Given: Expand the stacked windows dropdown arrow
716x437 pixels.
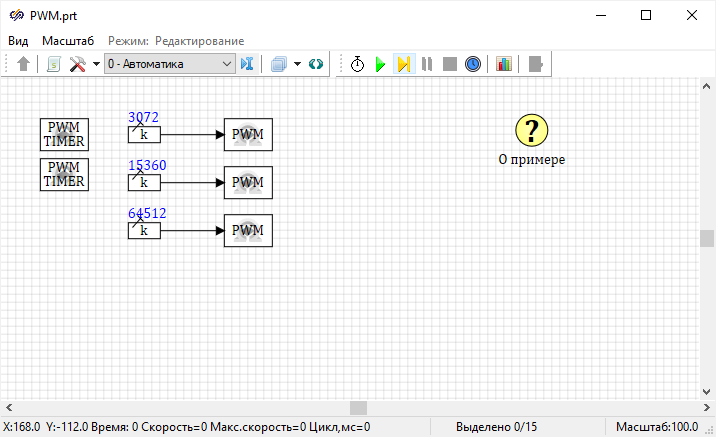Looking at the screenshot, I should 297,64.
